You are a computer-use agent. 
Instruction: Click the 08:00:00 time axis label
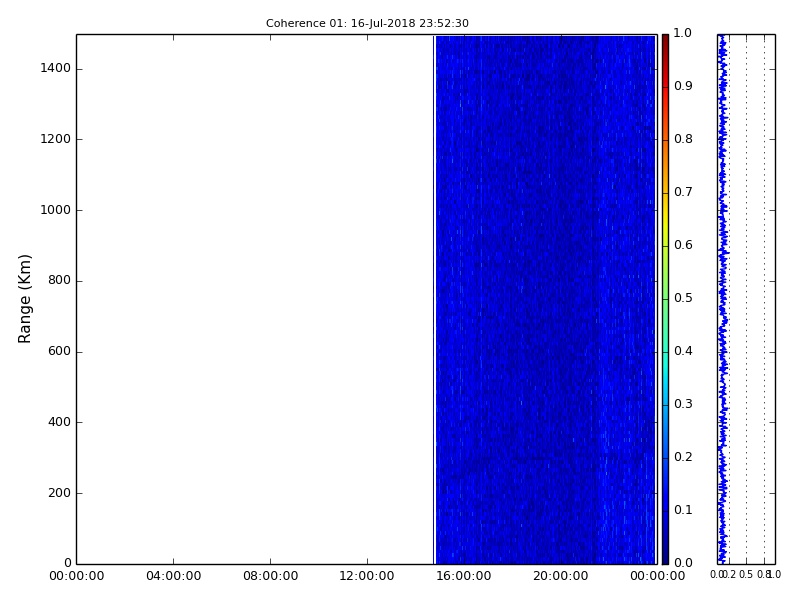pos(270,576)
